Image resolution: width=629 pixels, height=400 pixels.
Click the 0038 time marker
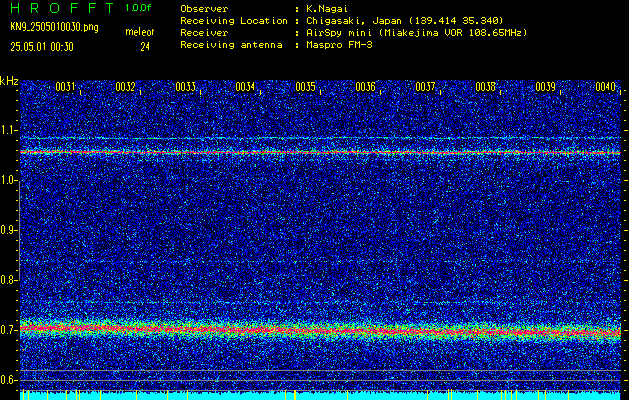[485, 87]
